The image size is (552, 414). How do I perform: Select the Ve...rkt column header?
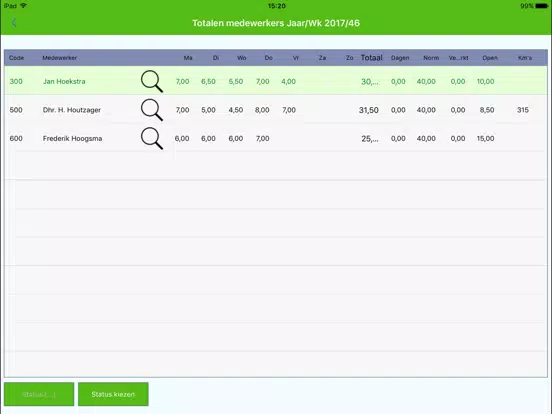pos(458,58)
